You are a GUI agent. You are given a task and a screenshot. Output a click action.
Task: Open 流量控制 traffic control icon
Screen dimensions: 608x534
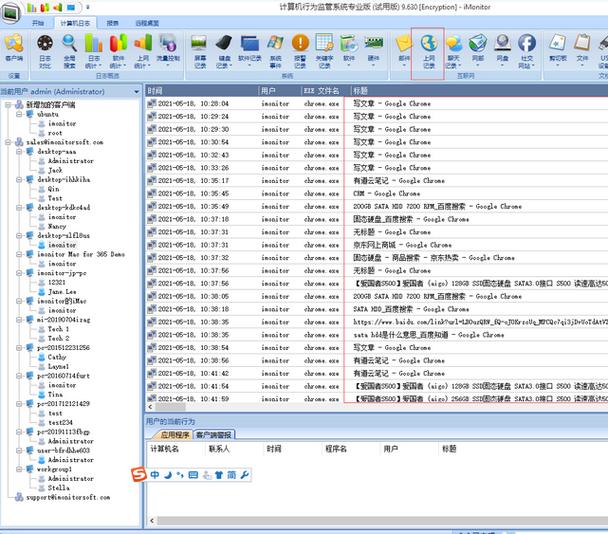pyautogui.click(x=168, y=49)
